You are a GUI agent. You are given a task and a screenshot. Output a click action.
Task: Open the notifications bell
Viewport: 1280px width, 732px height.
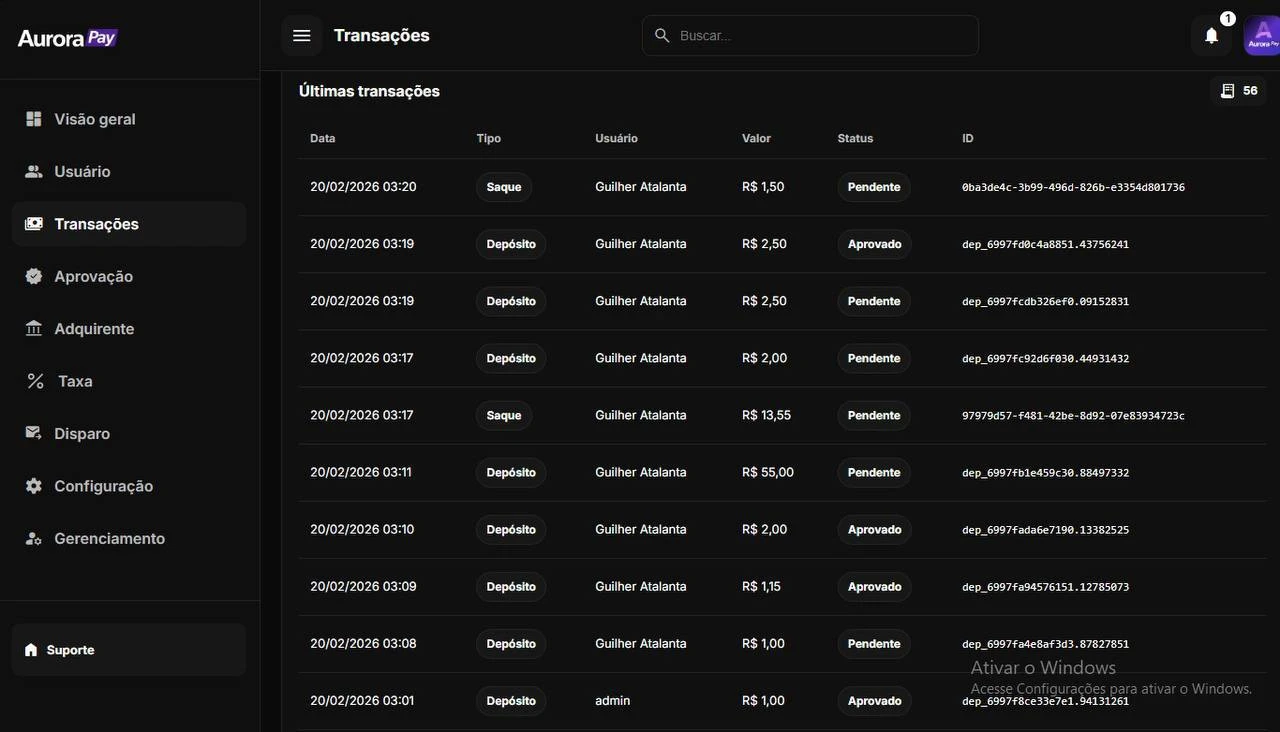point(1211,36)
